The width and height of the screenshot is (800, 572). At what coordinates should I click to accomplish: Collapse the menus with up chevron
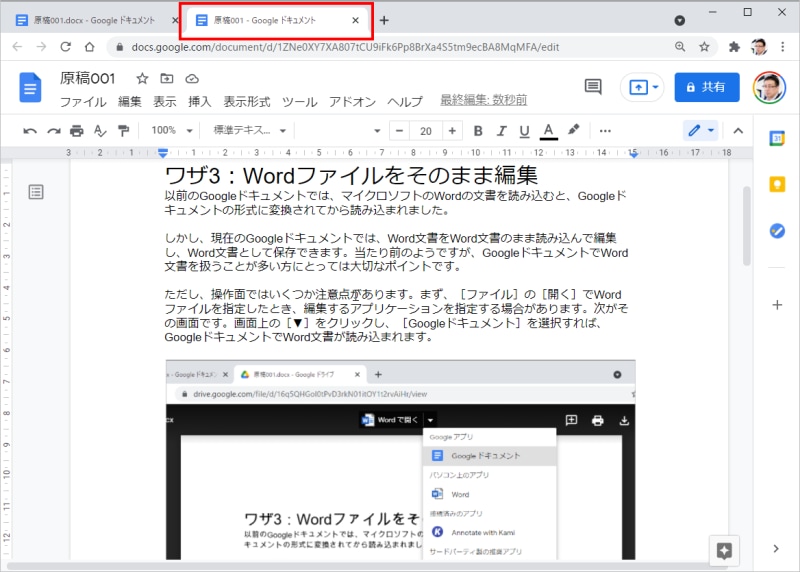738,131
